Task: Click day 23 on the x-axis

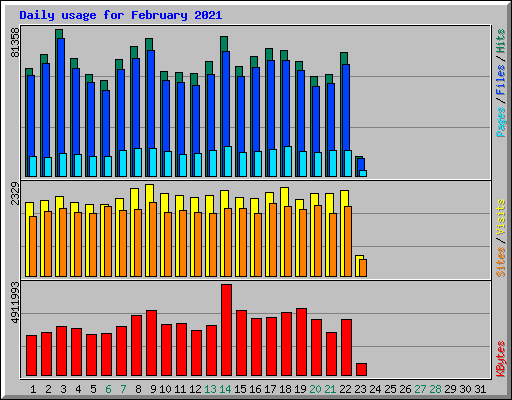Action: click(x=360, y=389)
